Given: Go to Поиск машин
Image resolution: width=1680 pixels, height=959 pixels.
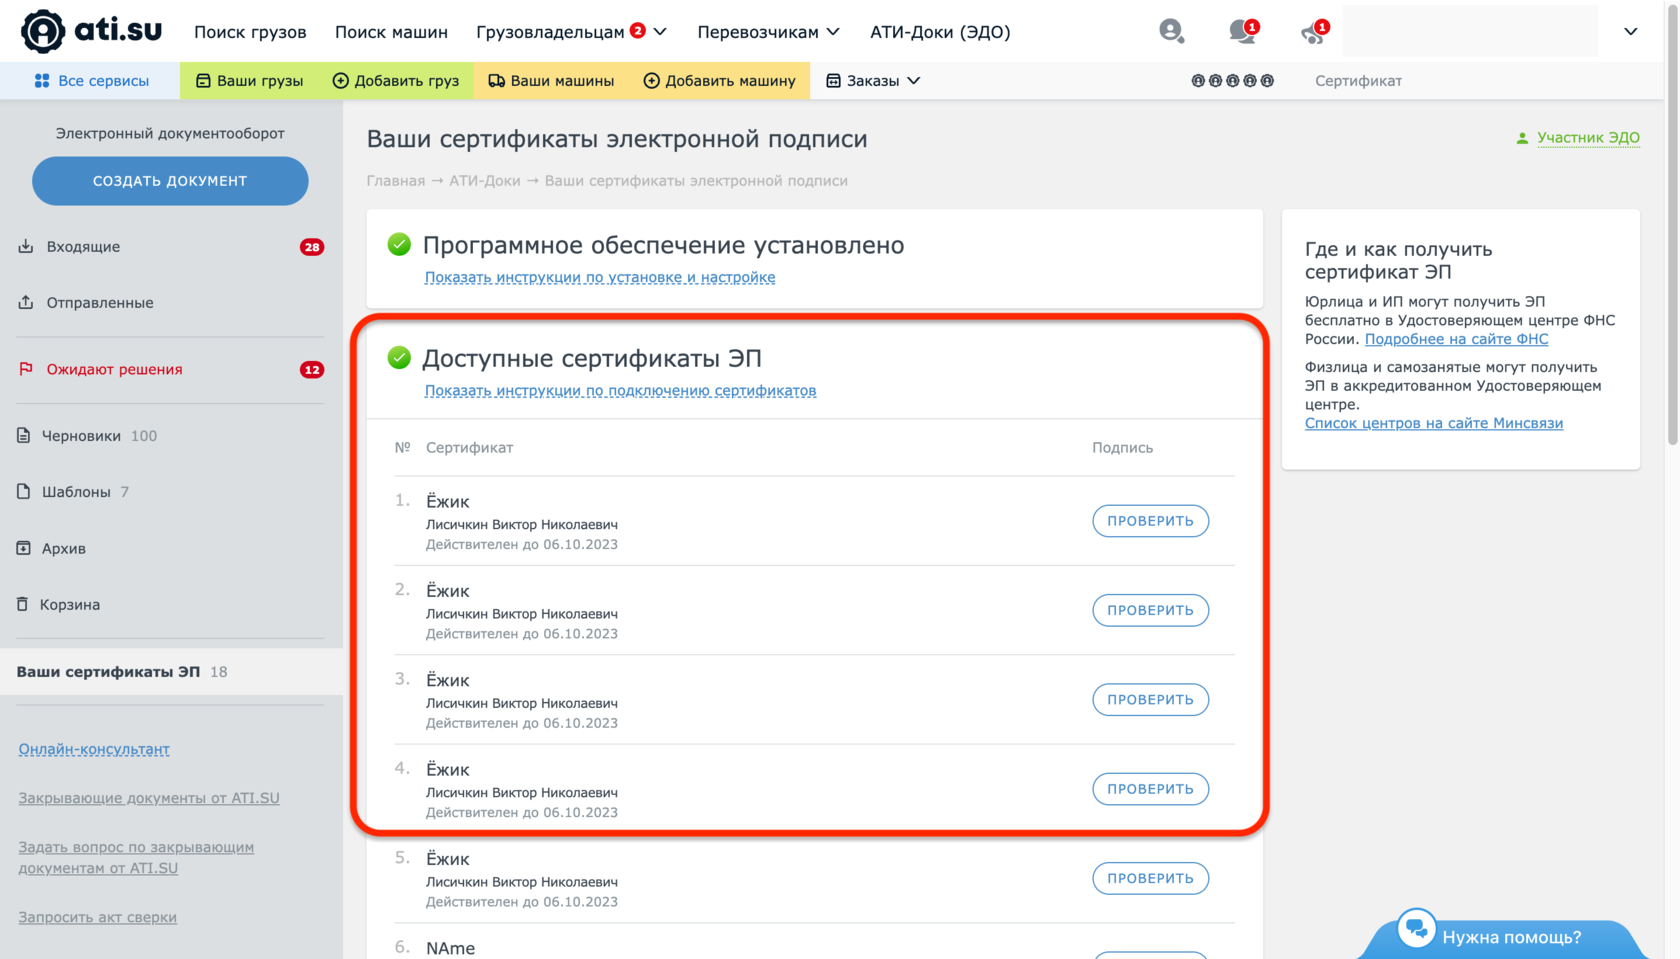Looking at the screenshot, I should pyautogui.click(x=391, y=32).
